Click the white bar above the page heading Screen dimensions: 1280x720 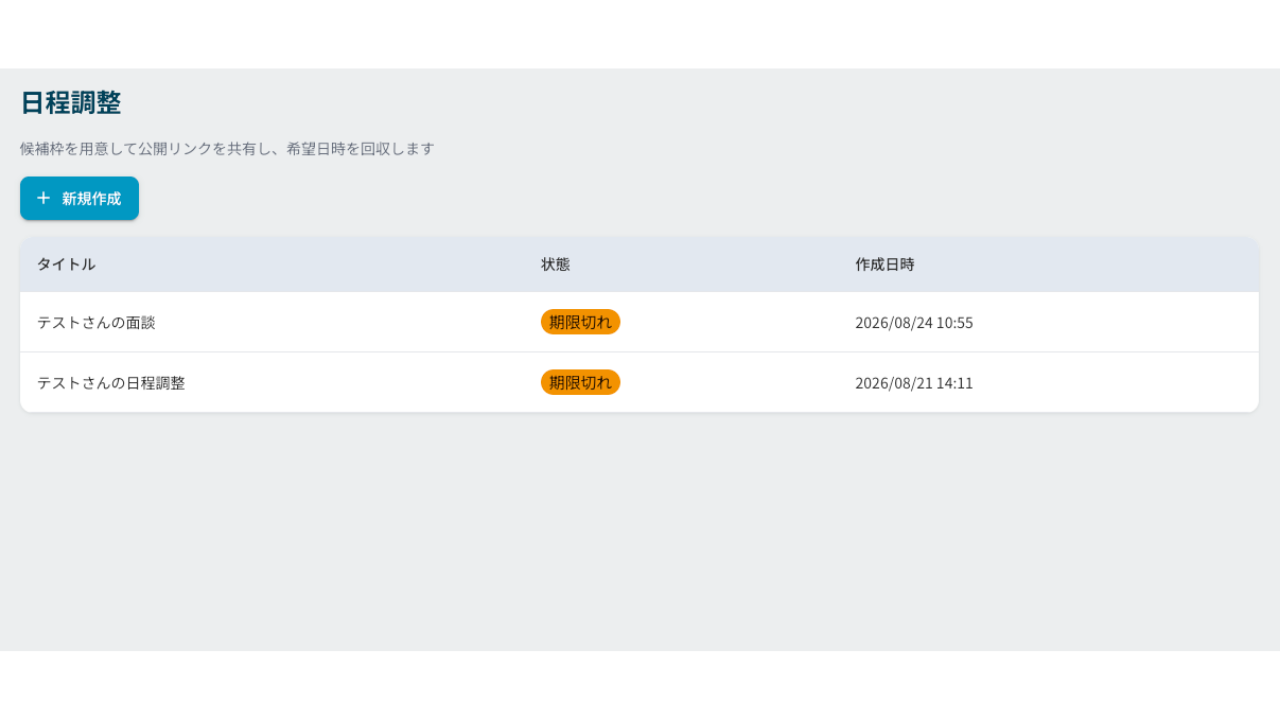coord(640,34)
